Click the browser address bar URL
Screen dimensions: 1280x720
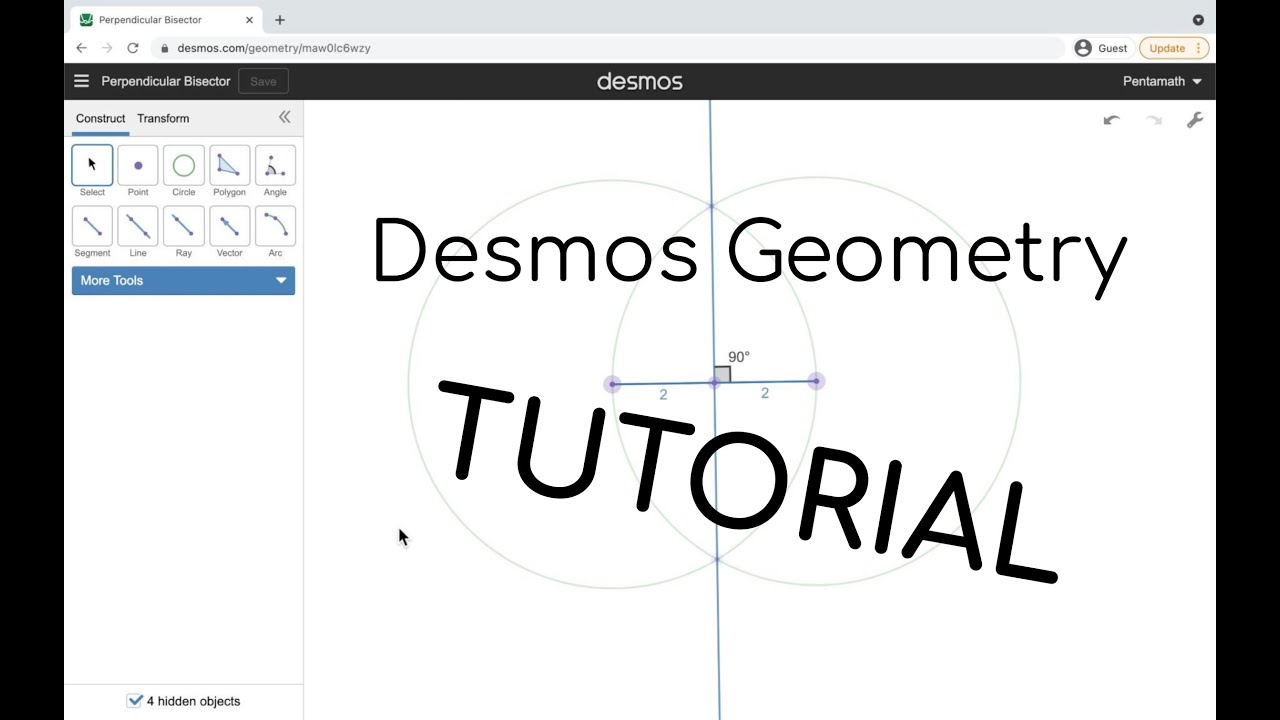(x=274, y=48)
